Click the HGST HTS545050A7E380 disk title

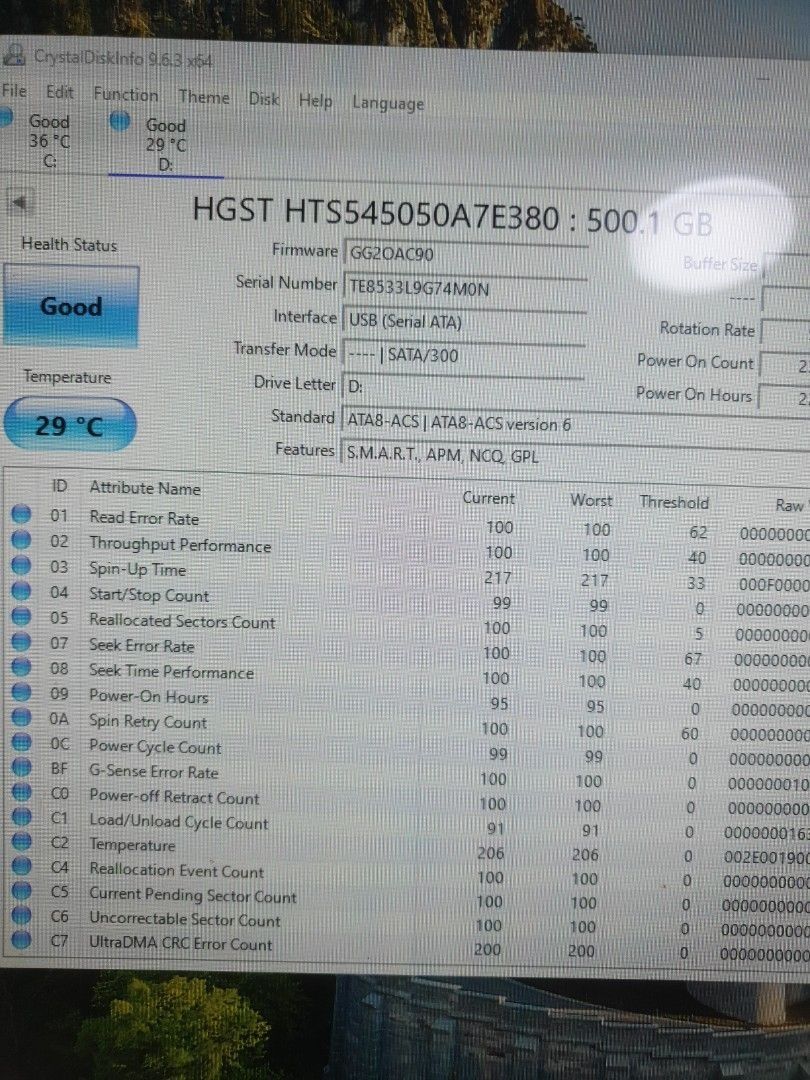click(453, 215)
